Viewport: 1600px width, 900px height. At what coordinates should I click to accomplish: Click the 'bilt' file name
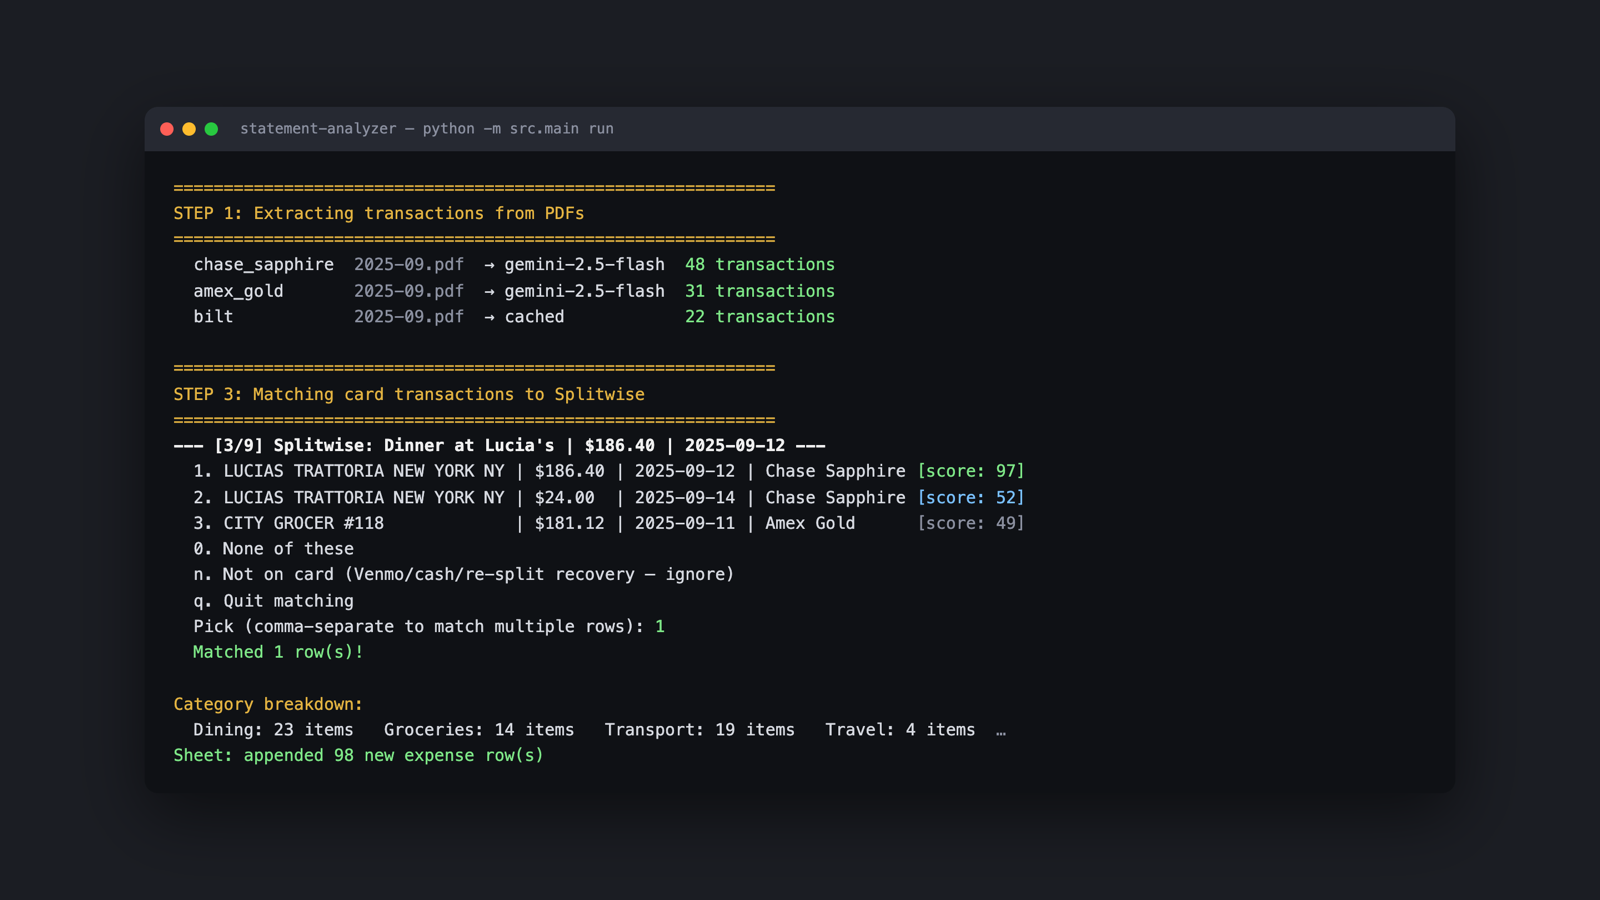pyautogui.click(x=213, y=317)
